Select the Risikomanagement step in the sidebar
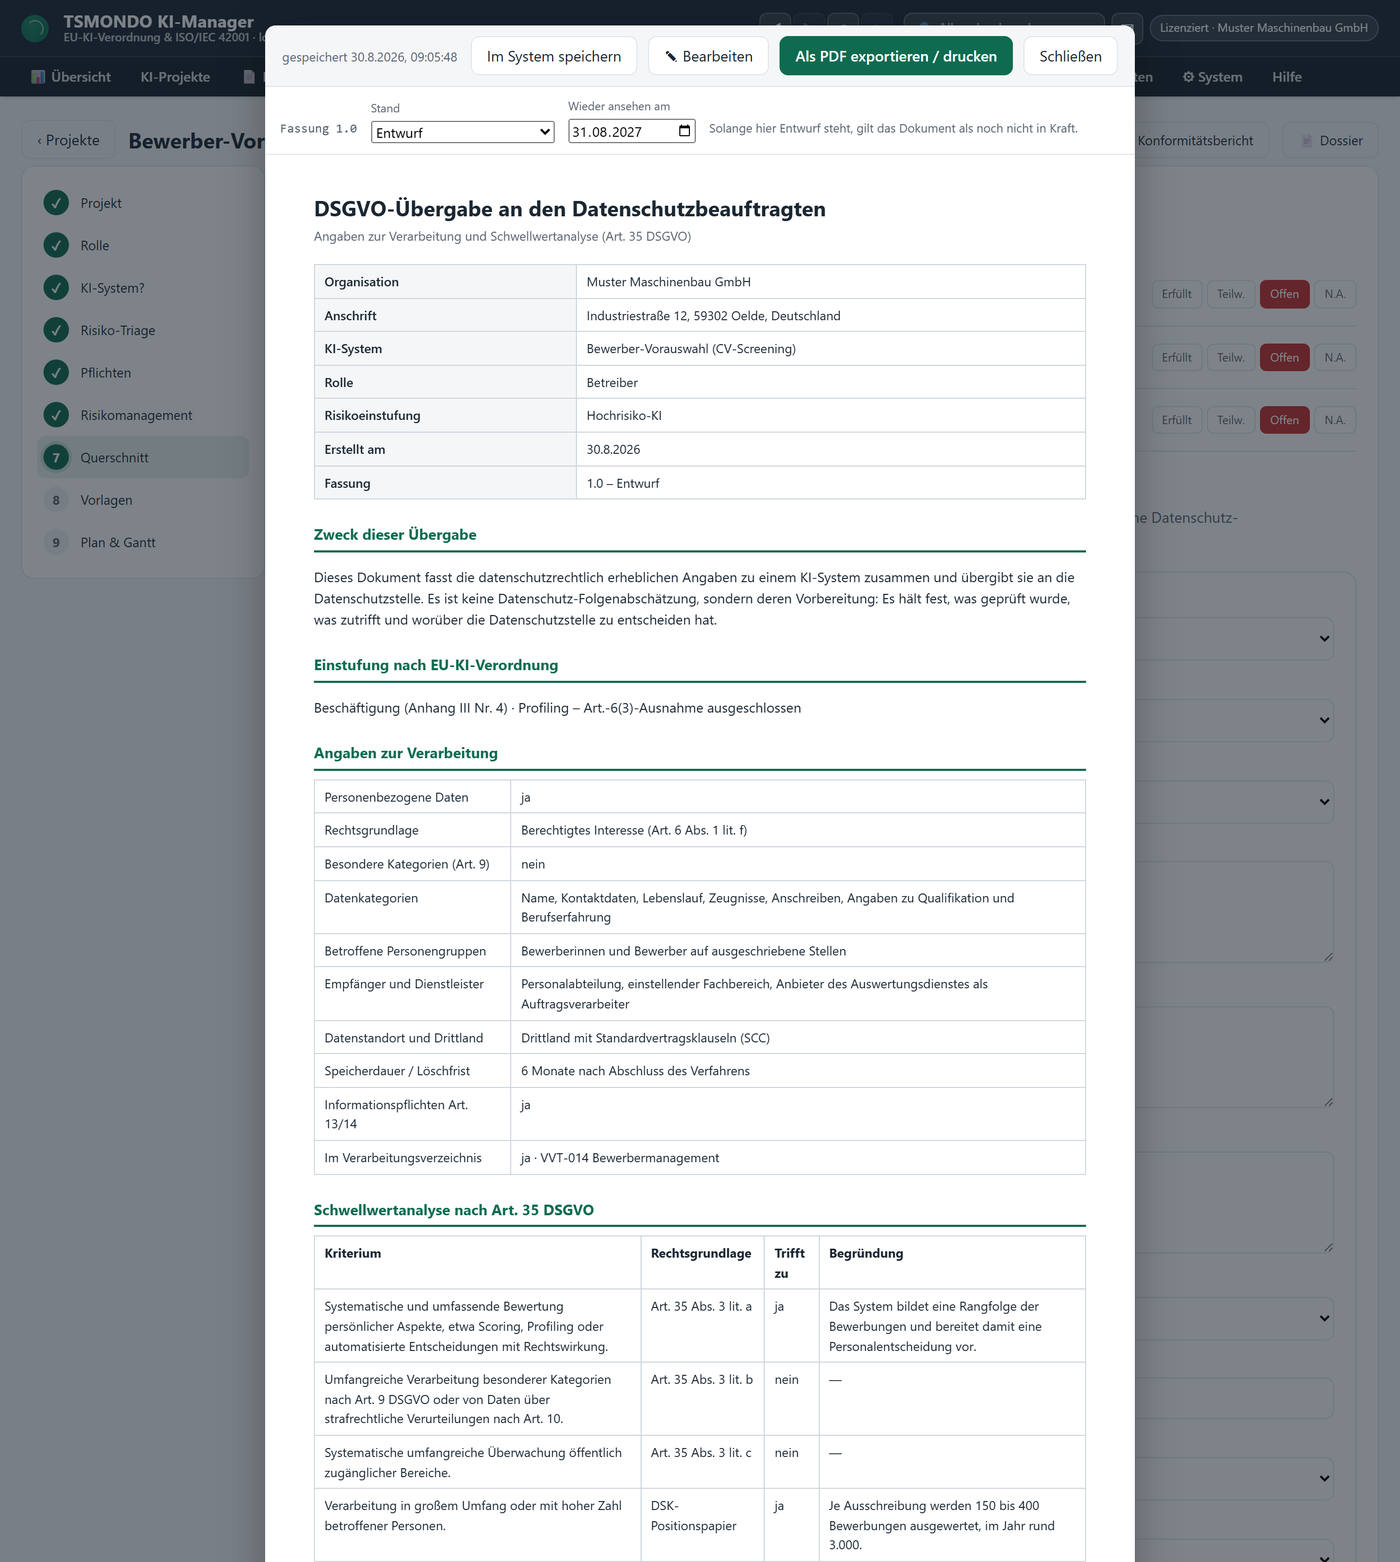Screen dimensions: 1400x1562 [x=144, y=415]
